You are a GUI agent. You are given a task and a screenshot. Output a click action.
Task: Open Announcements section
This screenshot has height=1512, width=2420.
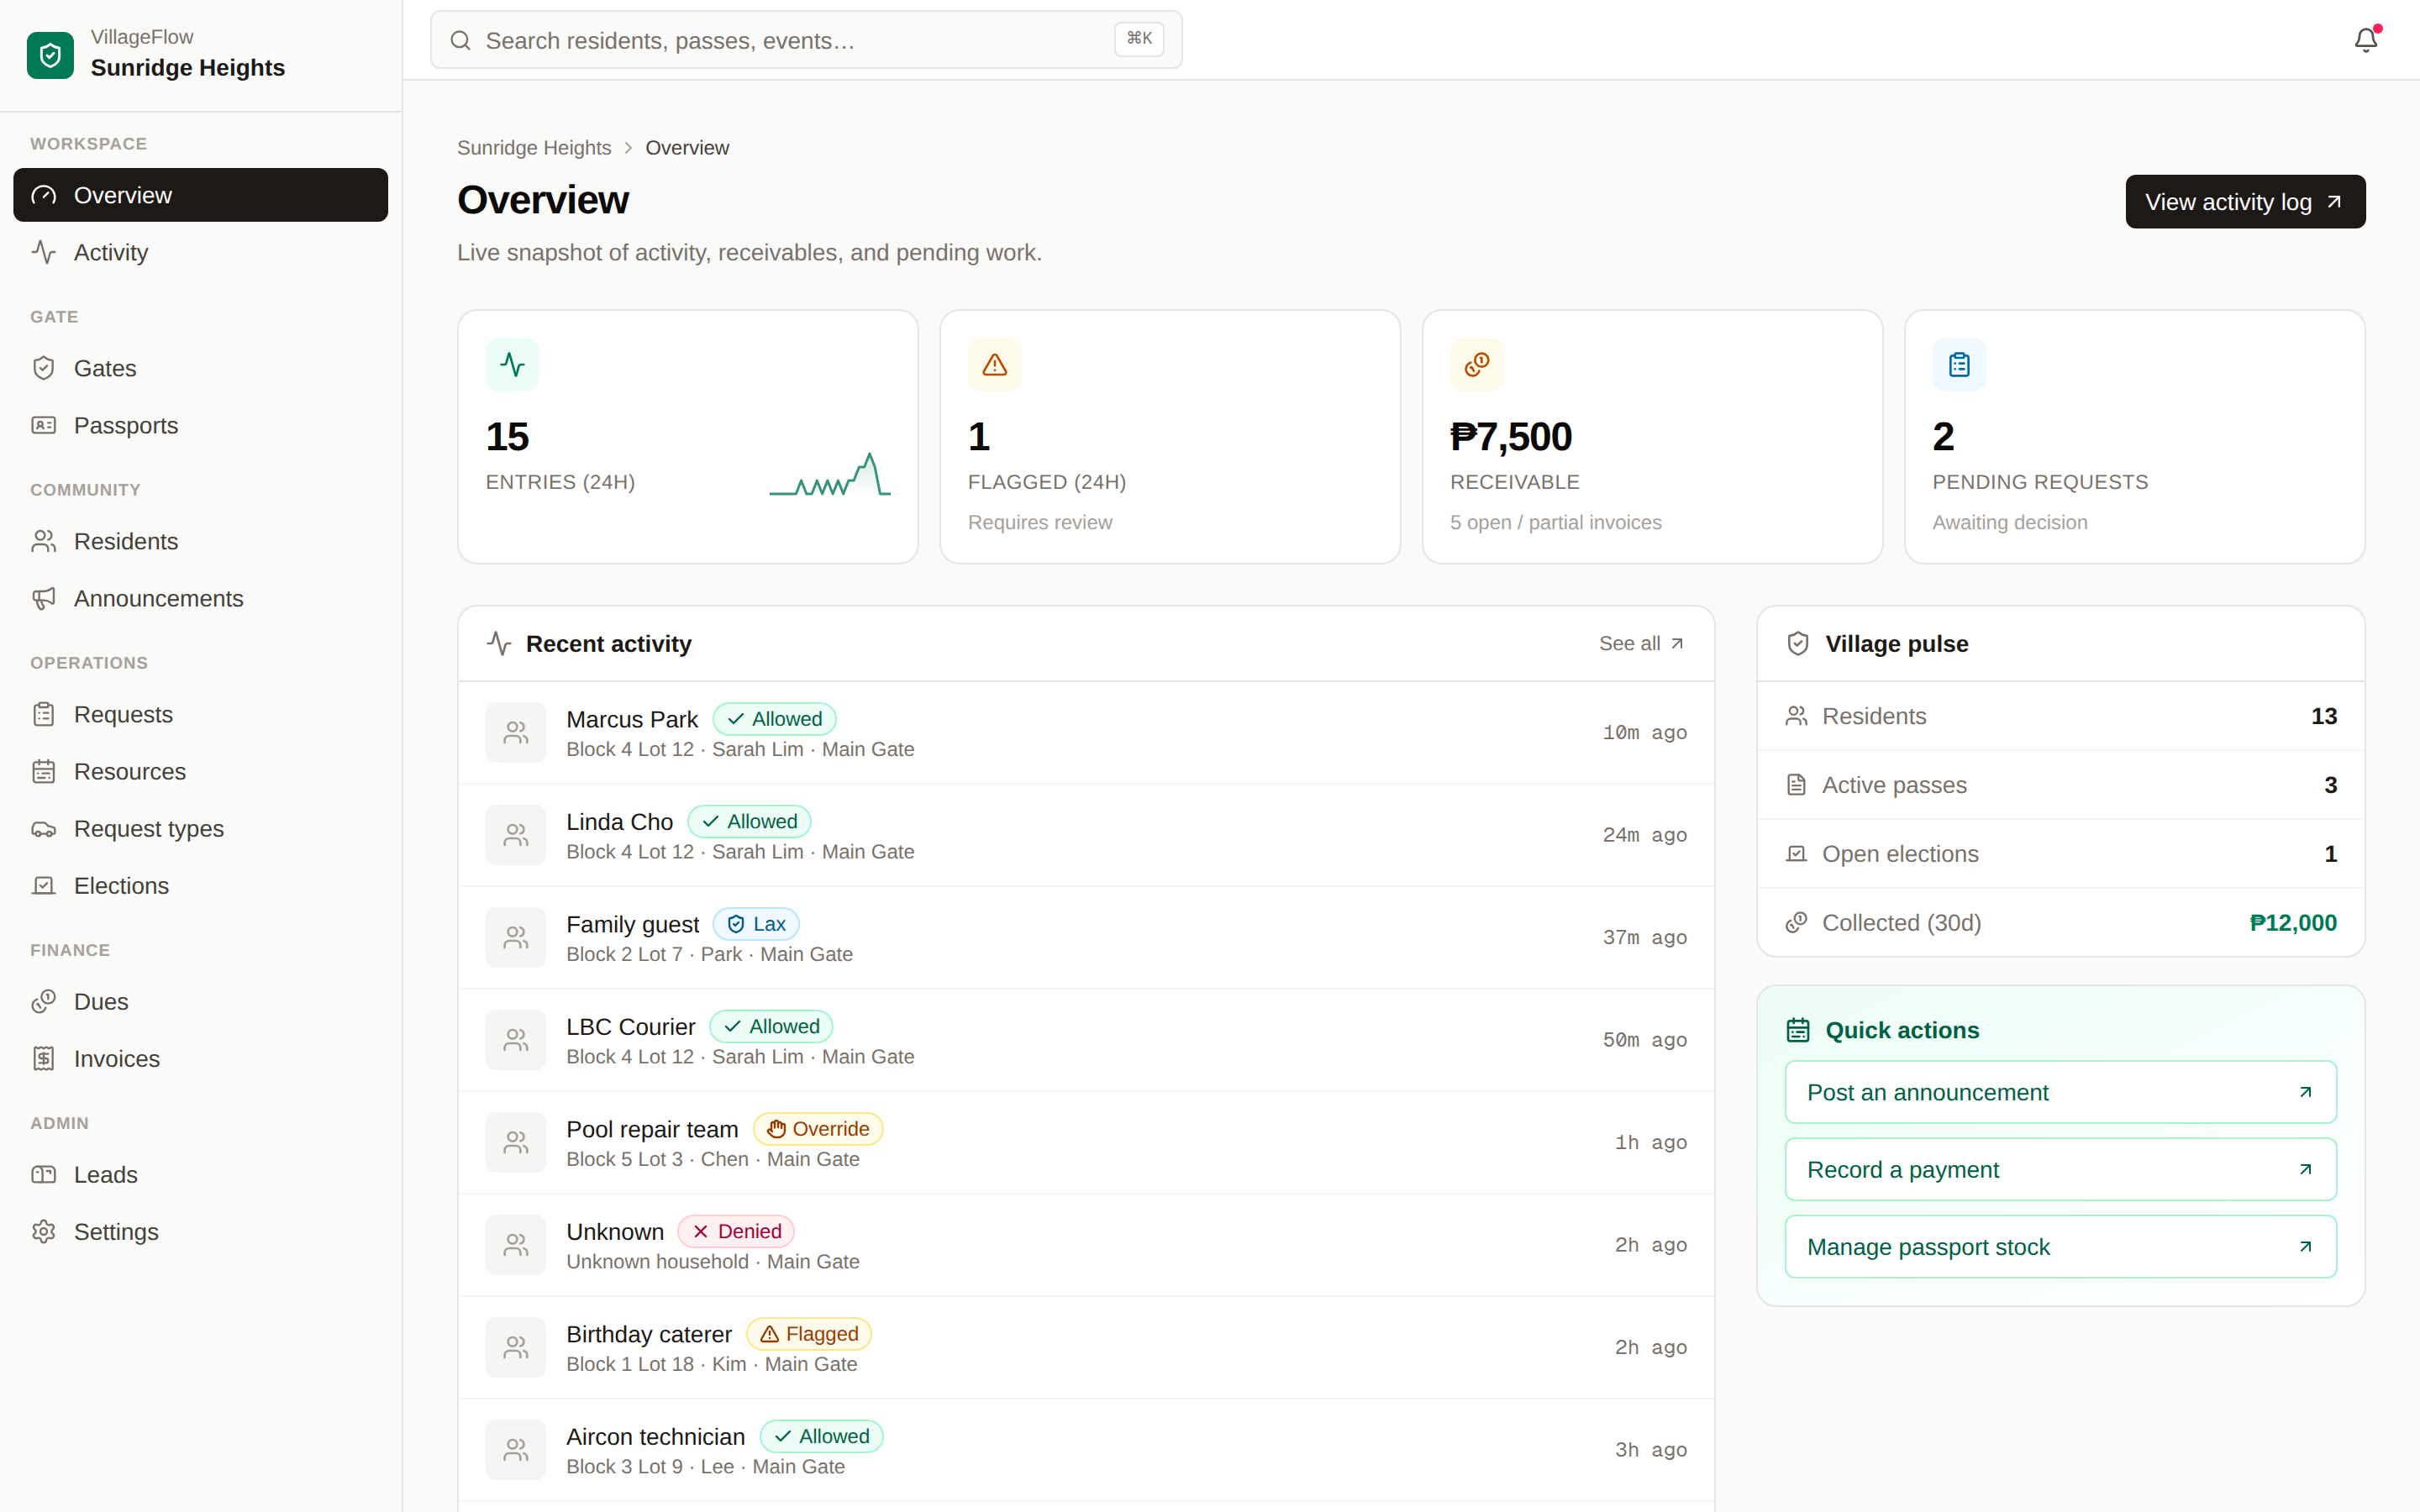point(200,598)
